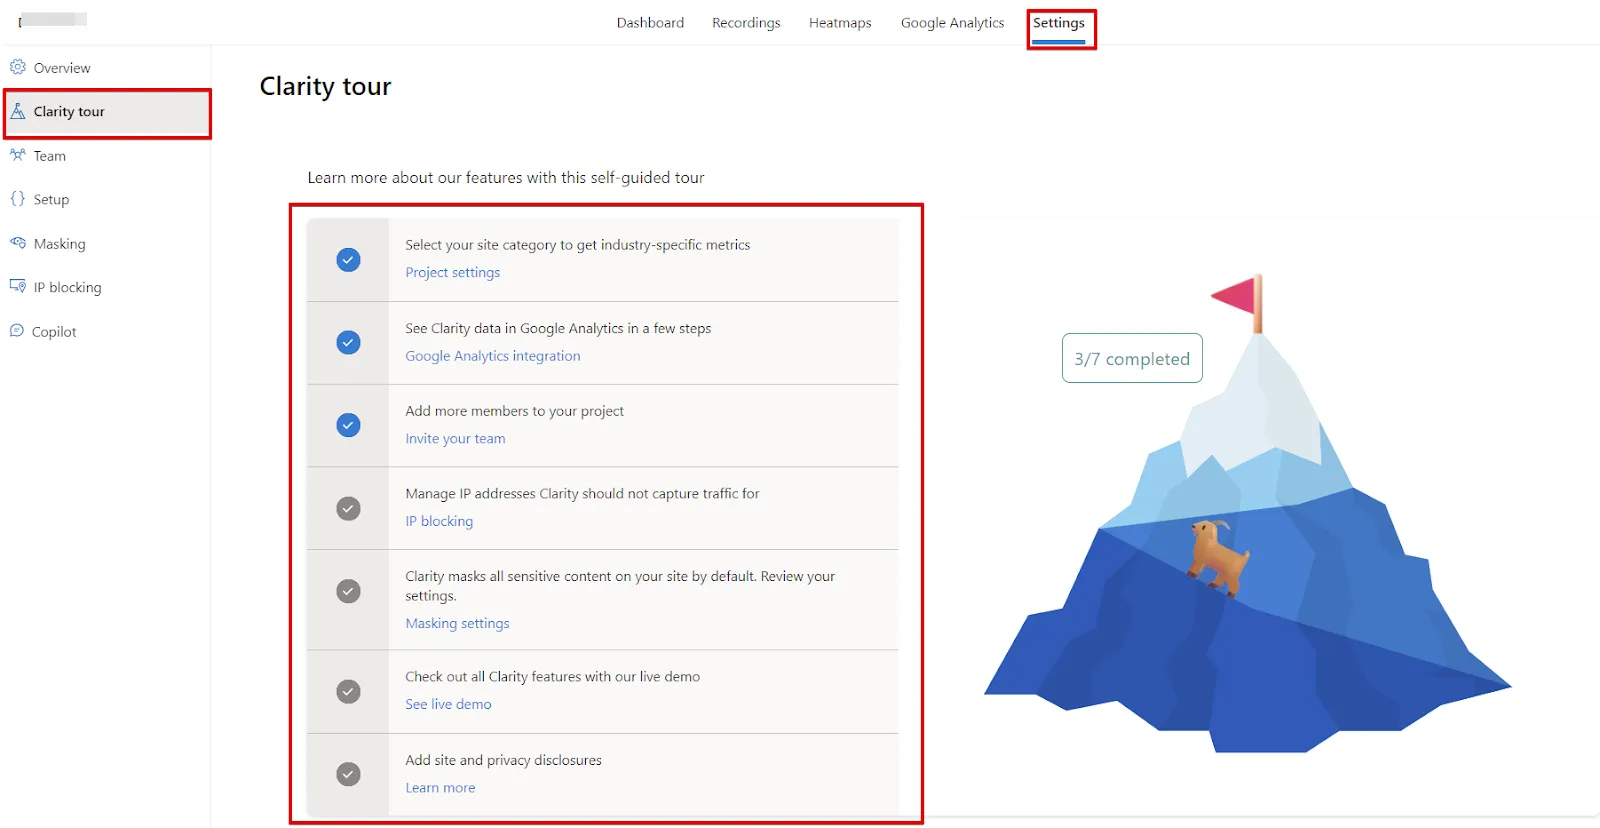
Task: Follow the Project settings link
Action: click(x=452, y=273)
